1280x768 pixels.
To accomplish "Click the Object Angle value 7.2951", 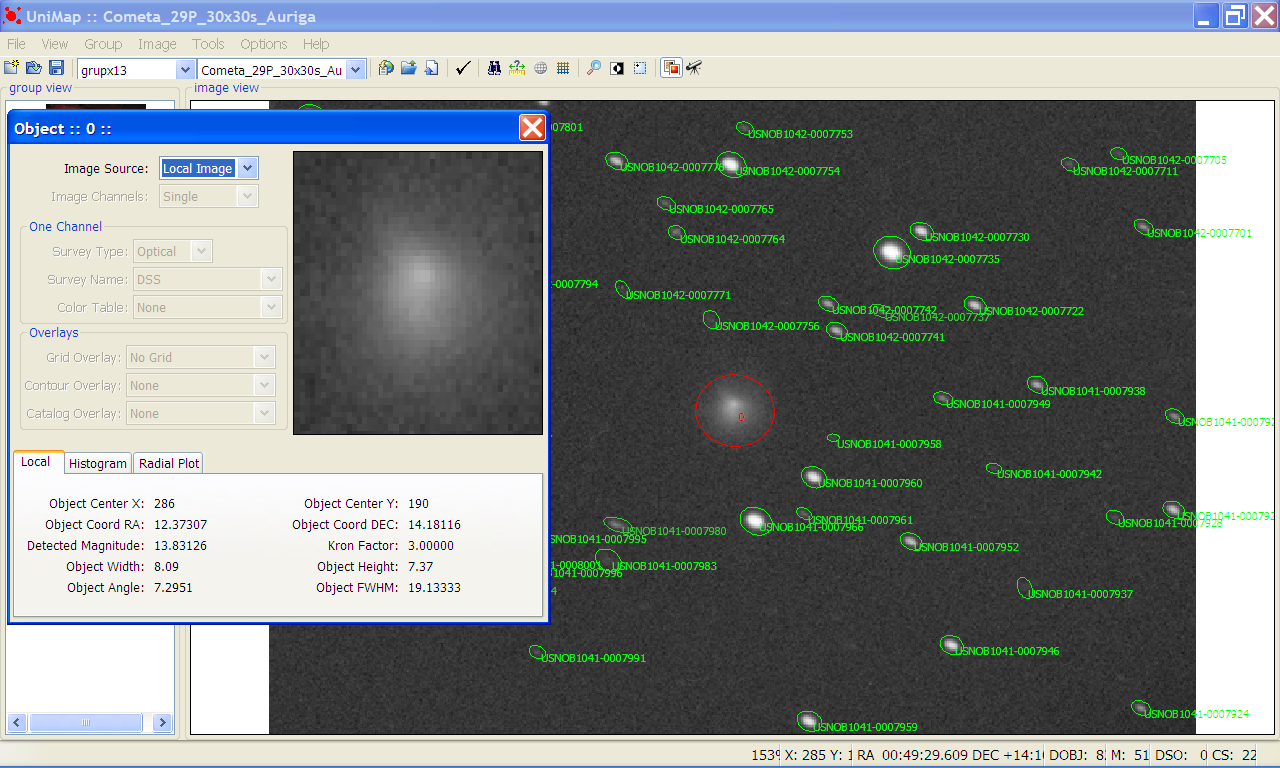I will tap(173, 588).
